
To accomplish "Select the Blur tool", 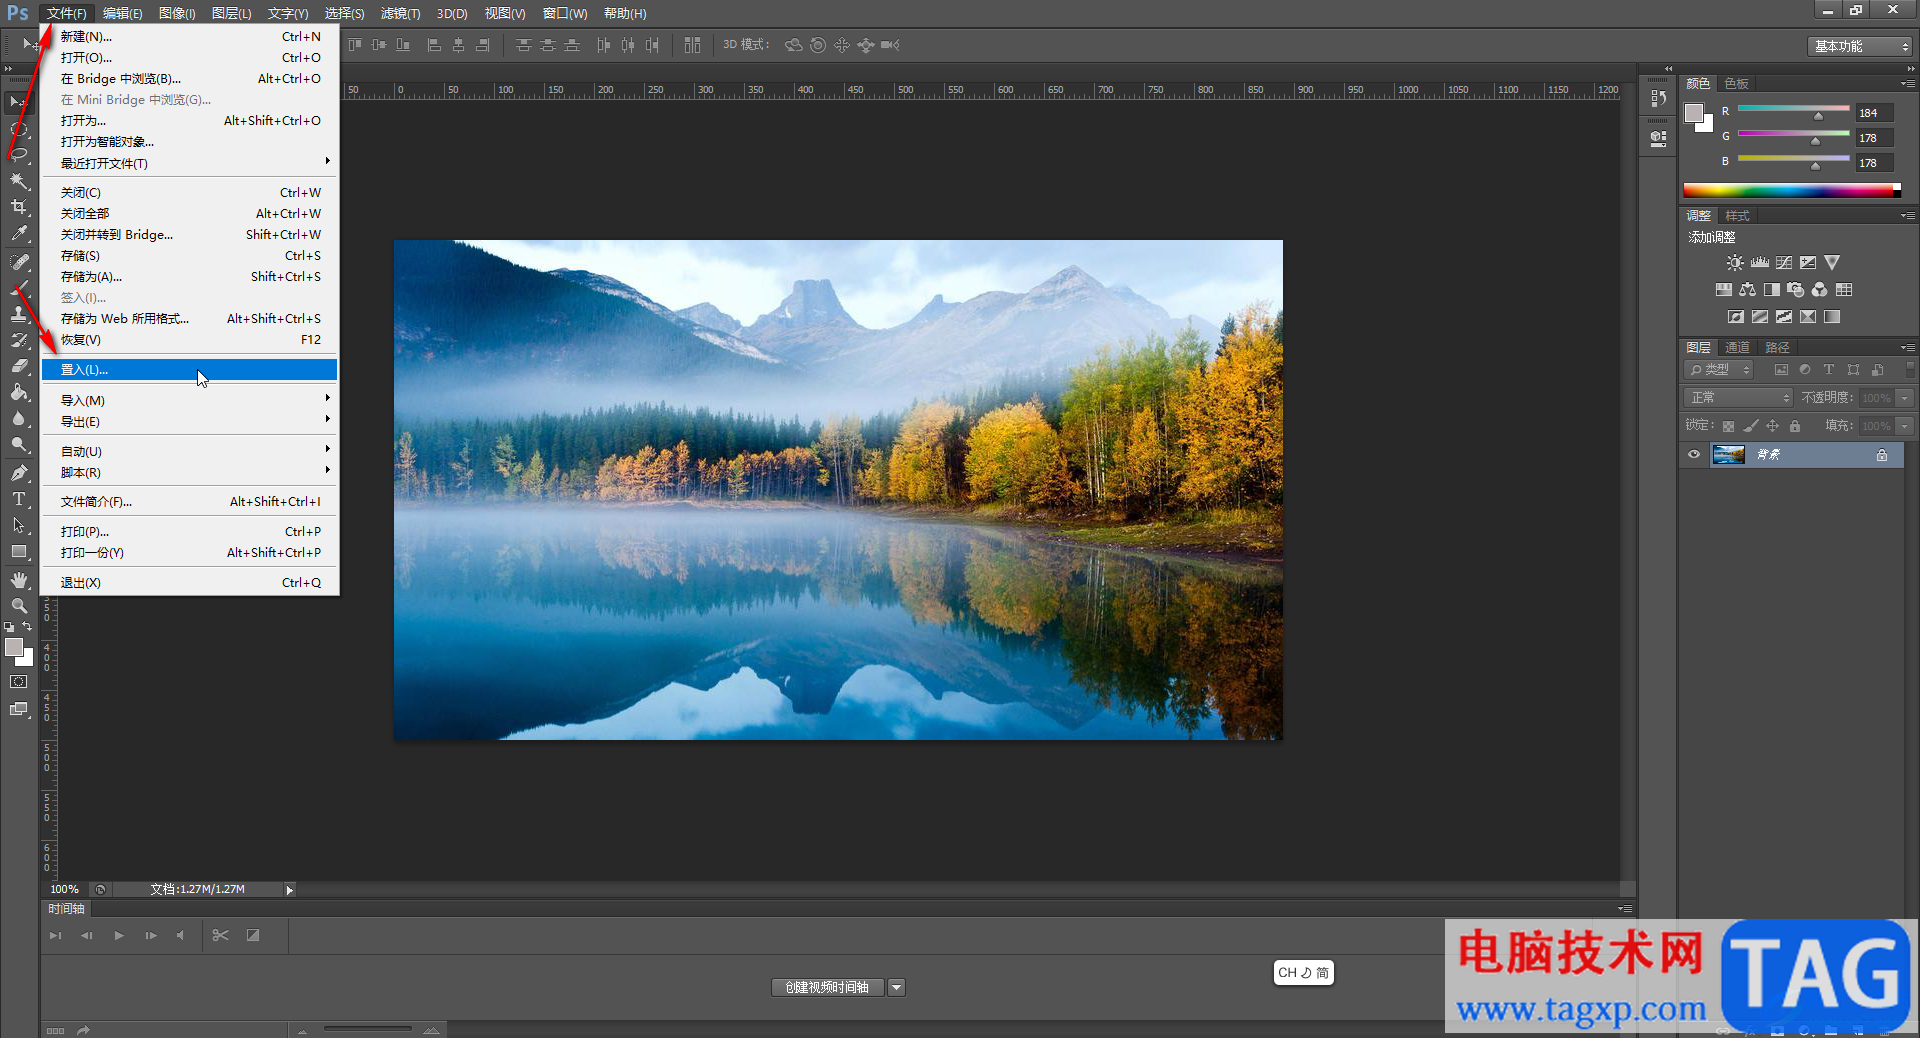I will (x=19, y=418).
